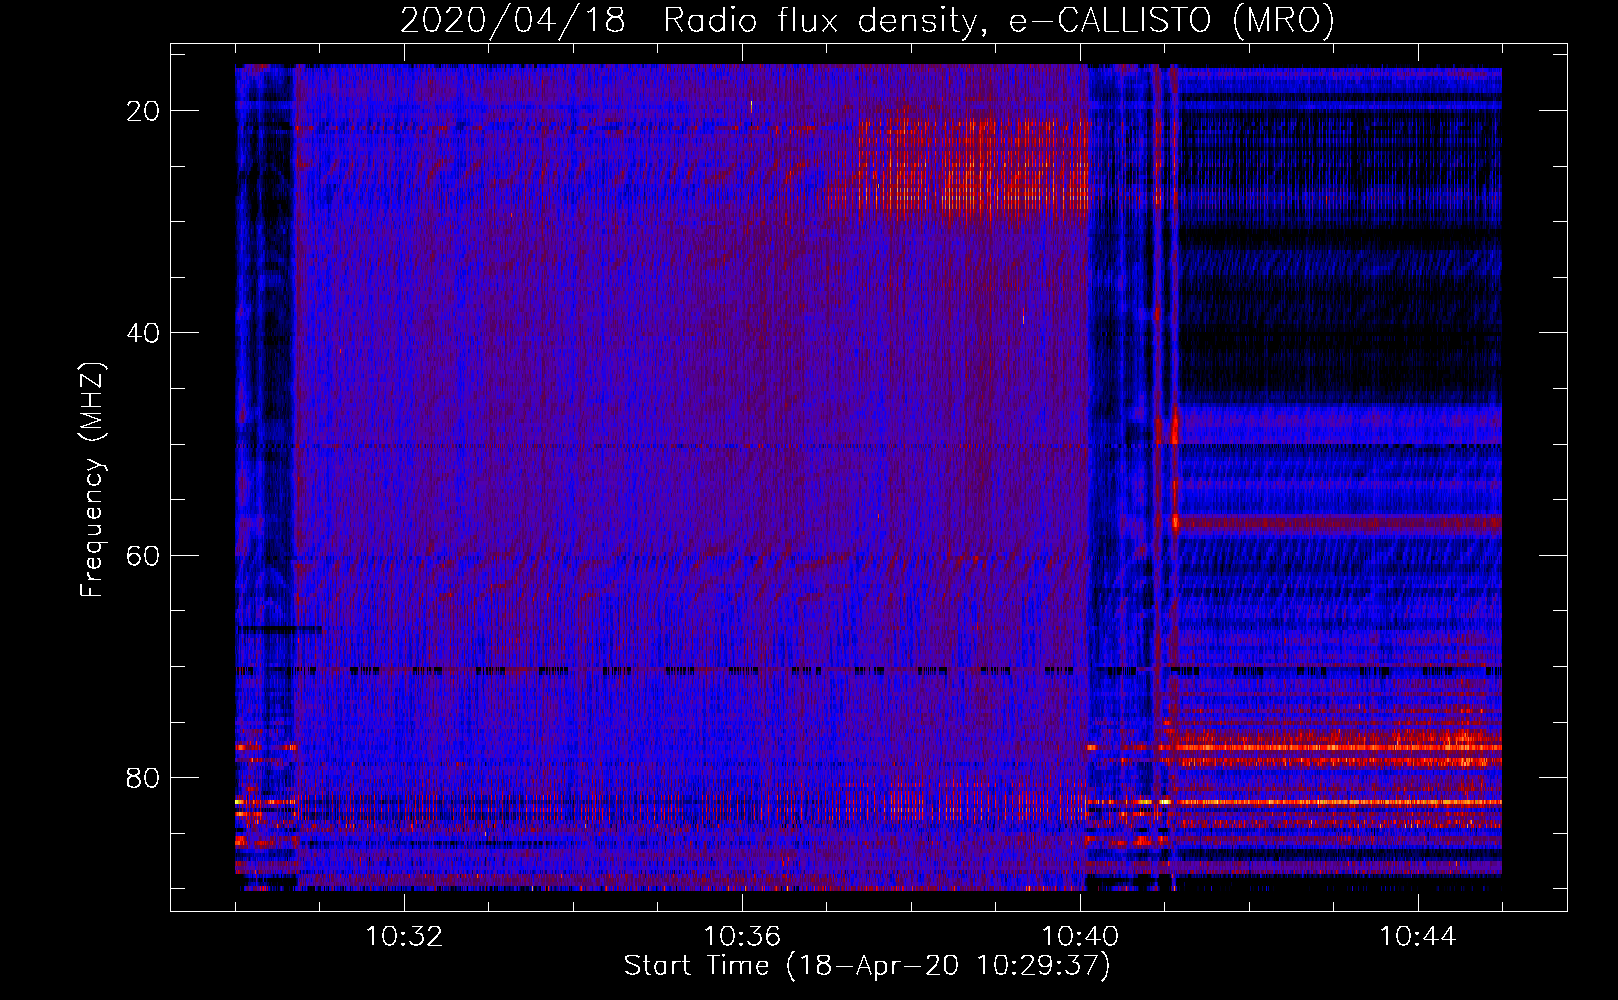Screen dimensions: 1618x1000
Task: Click the '40' frequency tick label
Action: [x=144, y=333]
